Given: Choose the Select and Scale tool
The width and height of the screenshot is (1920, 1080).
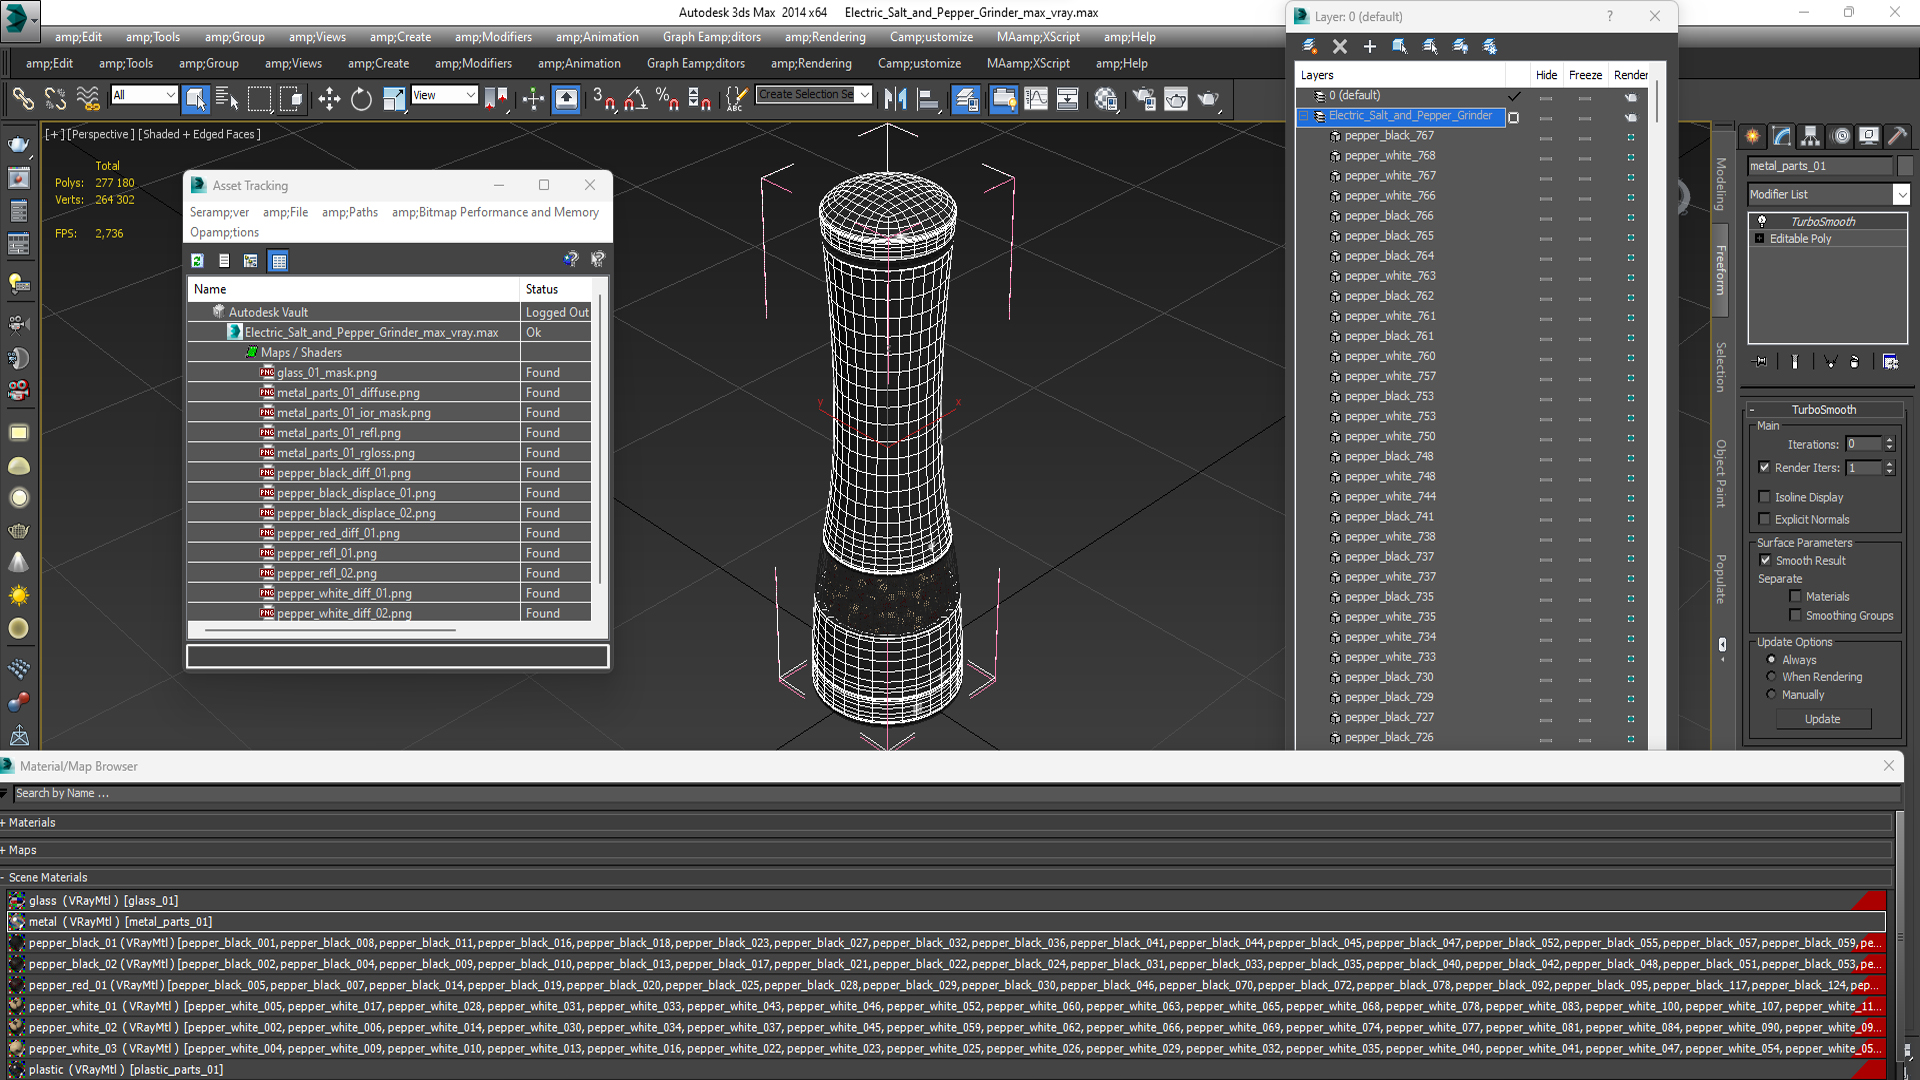Looking at the screenshot, I should (x=393, y=98).
